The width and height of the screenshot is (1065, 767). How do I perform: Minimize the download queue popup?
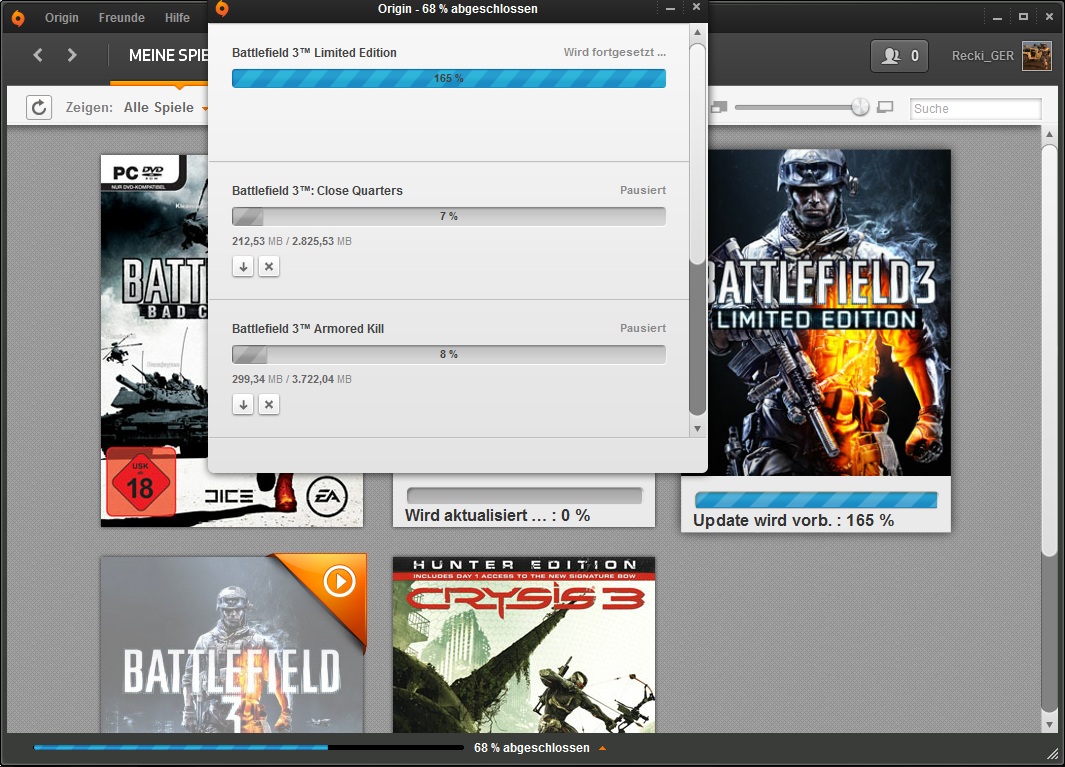click(670, 8)
